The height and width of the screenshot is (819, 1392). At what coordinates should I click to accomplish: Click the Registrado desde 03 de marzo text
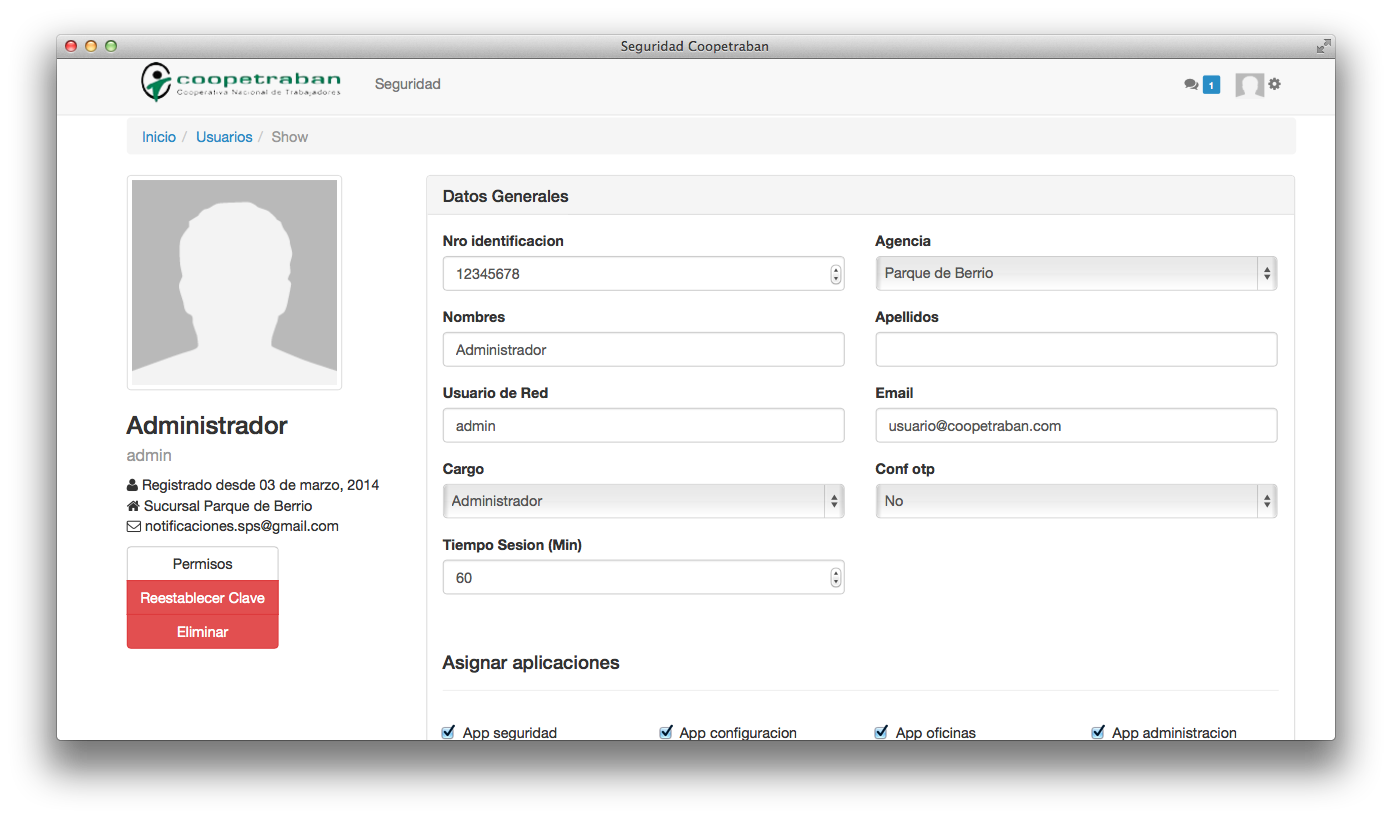click(x=260, y=485)
